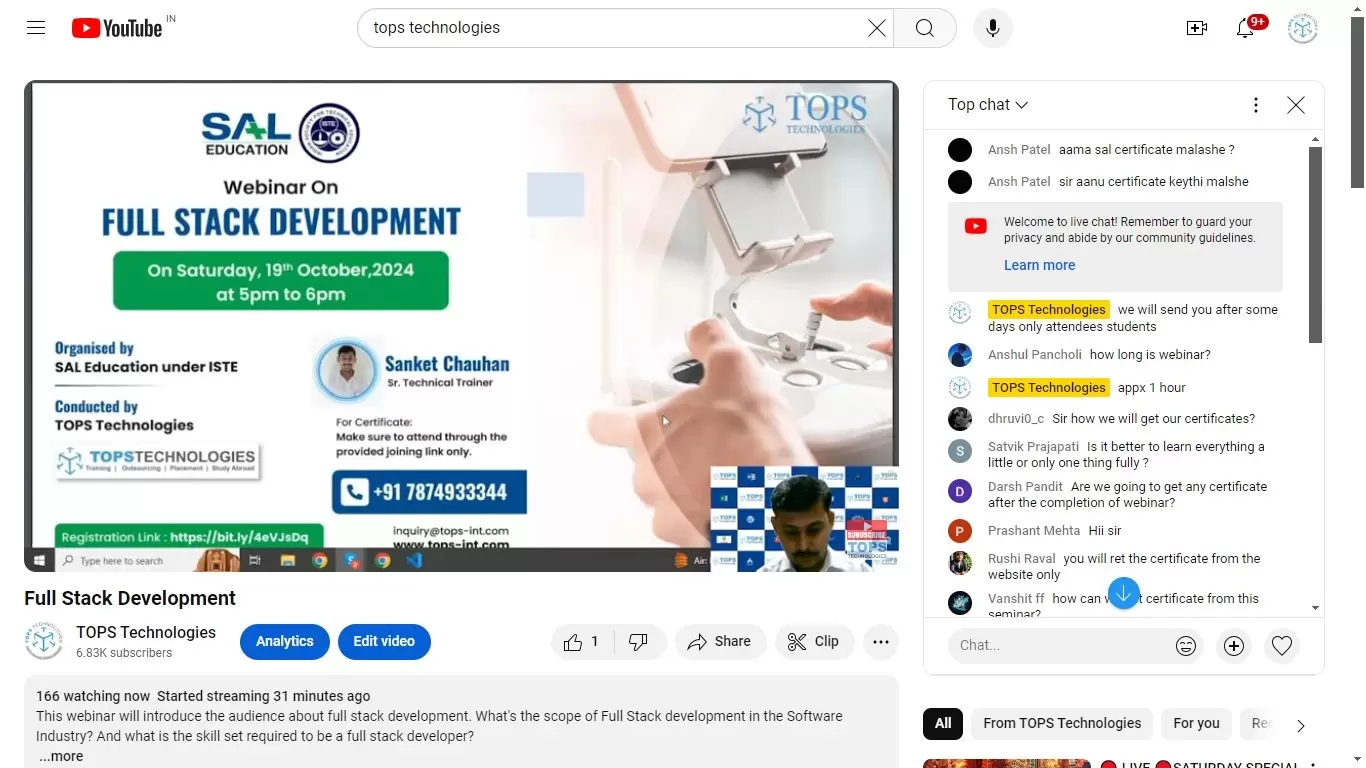The width and height of the screenshot is (1366, 768).
Task: Click 'how long is webinar?' chat message
Action: [x=1150, y=355]
